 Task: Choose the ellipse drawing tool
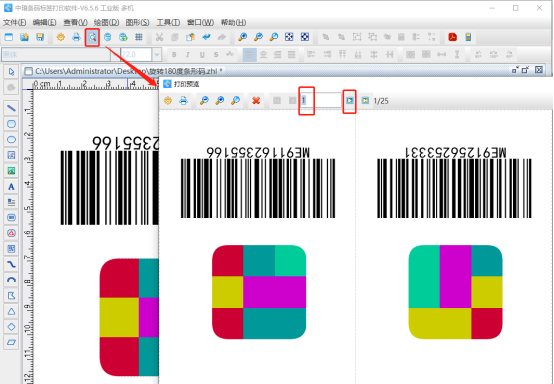11,140
